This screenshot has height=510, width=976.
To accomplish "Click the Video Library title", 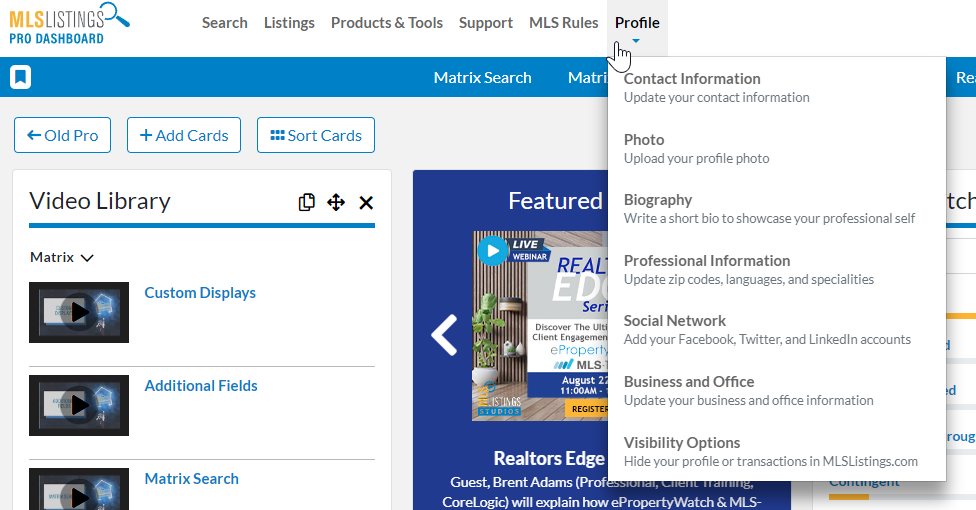I will tap(100, 201).
